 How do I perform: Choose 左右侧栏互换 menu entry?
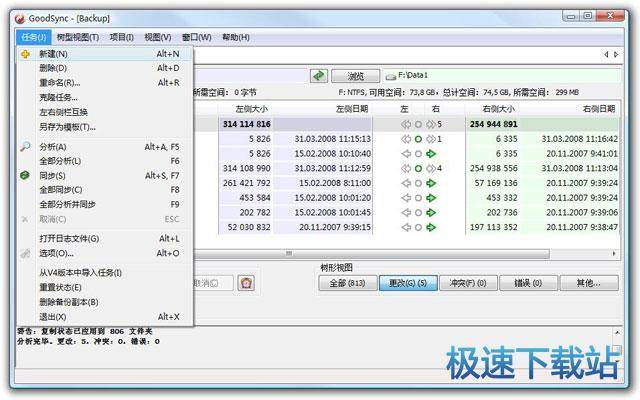(x=104, y=112)
